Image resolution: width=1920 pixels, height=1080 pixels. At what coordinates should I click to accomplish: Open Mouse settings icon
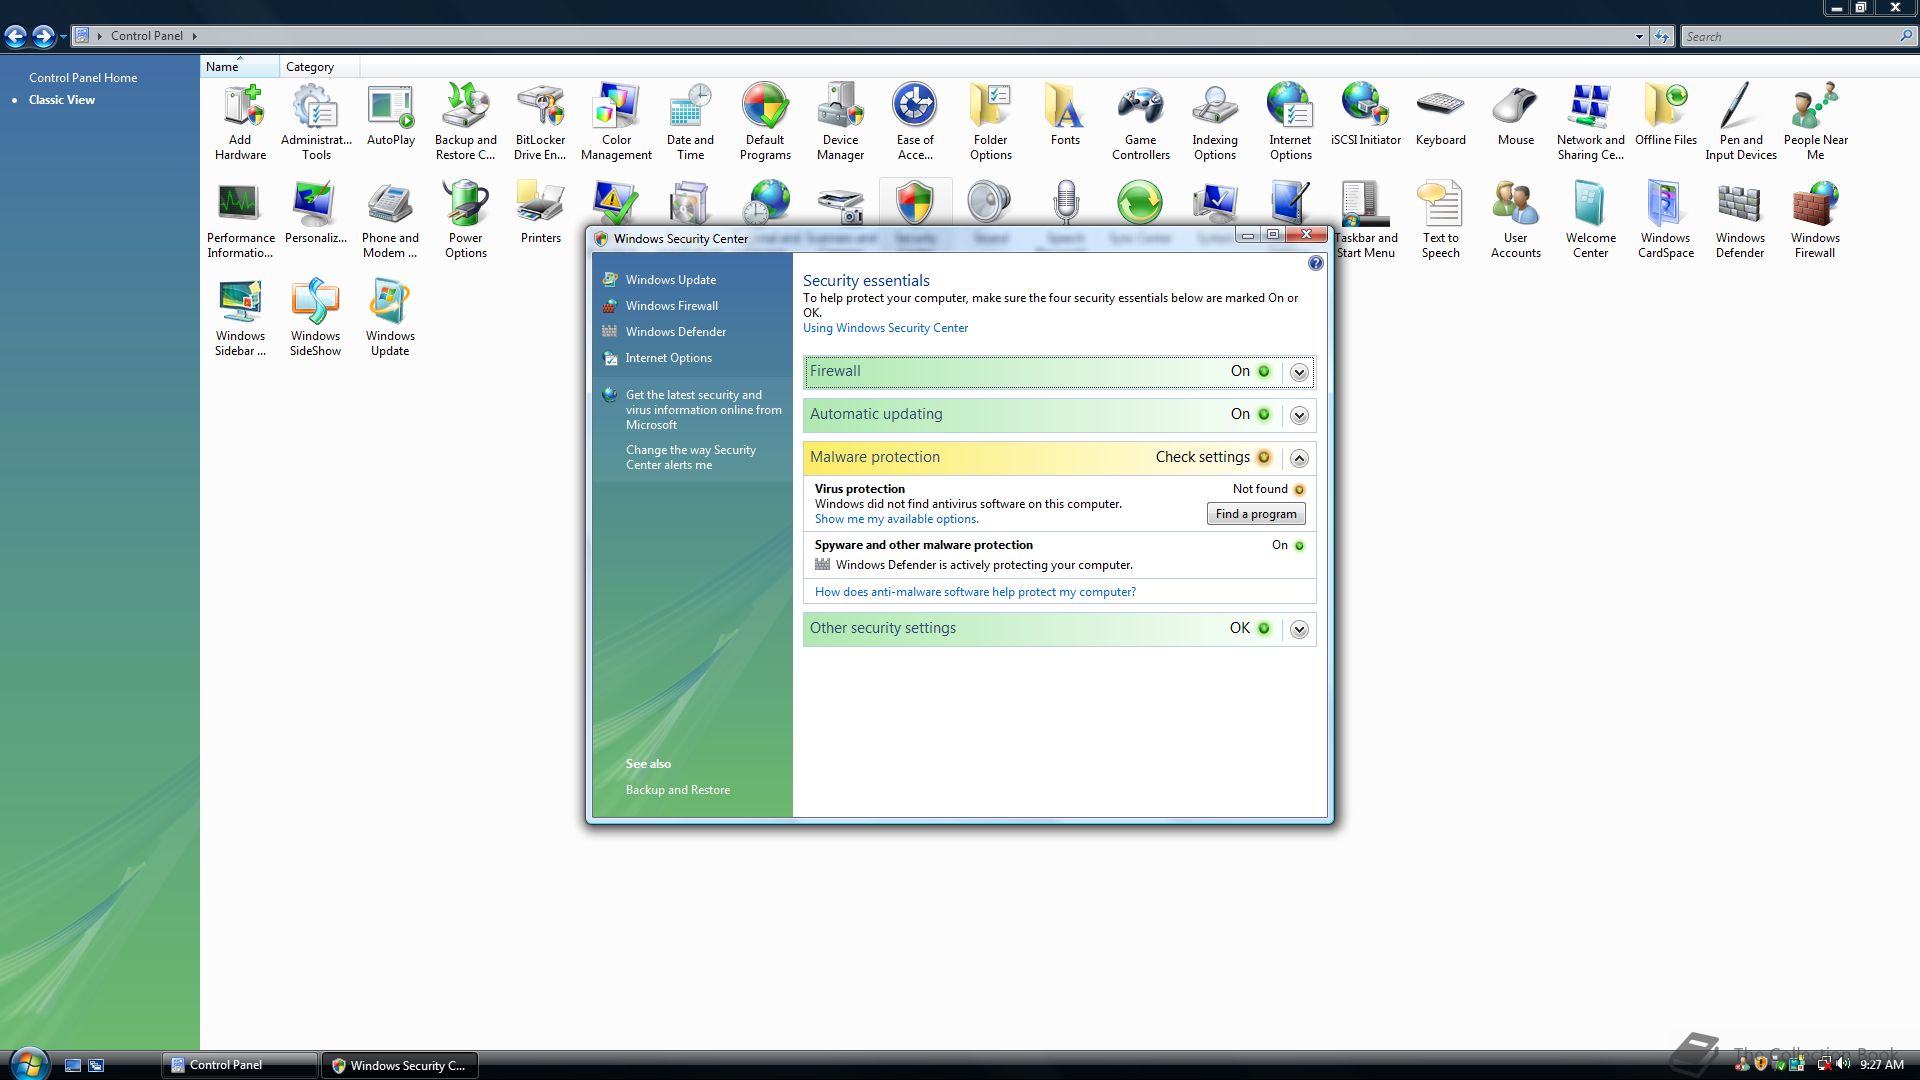point(1515,115)
